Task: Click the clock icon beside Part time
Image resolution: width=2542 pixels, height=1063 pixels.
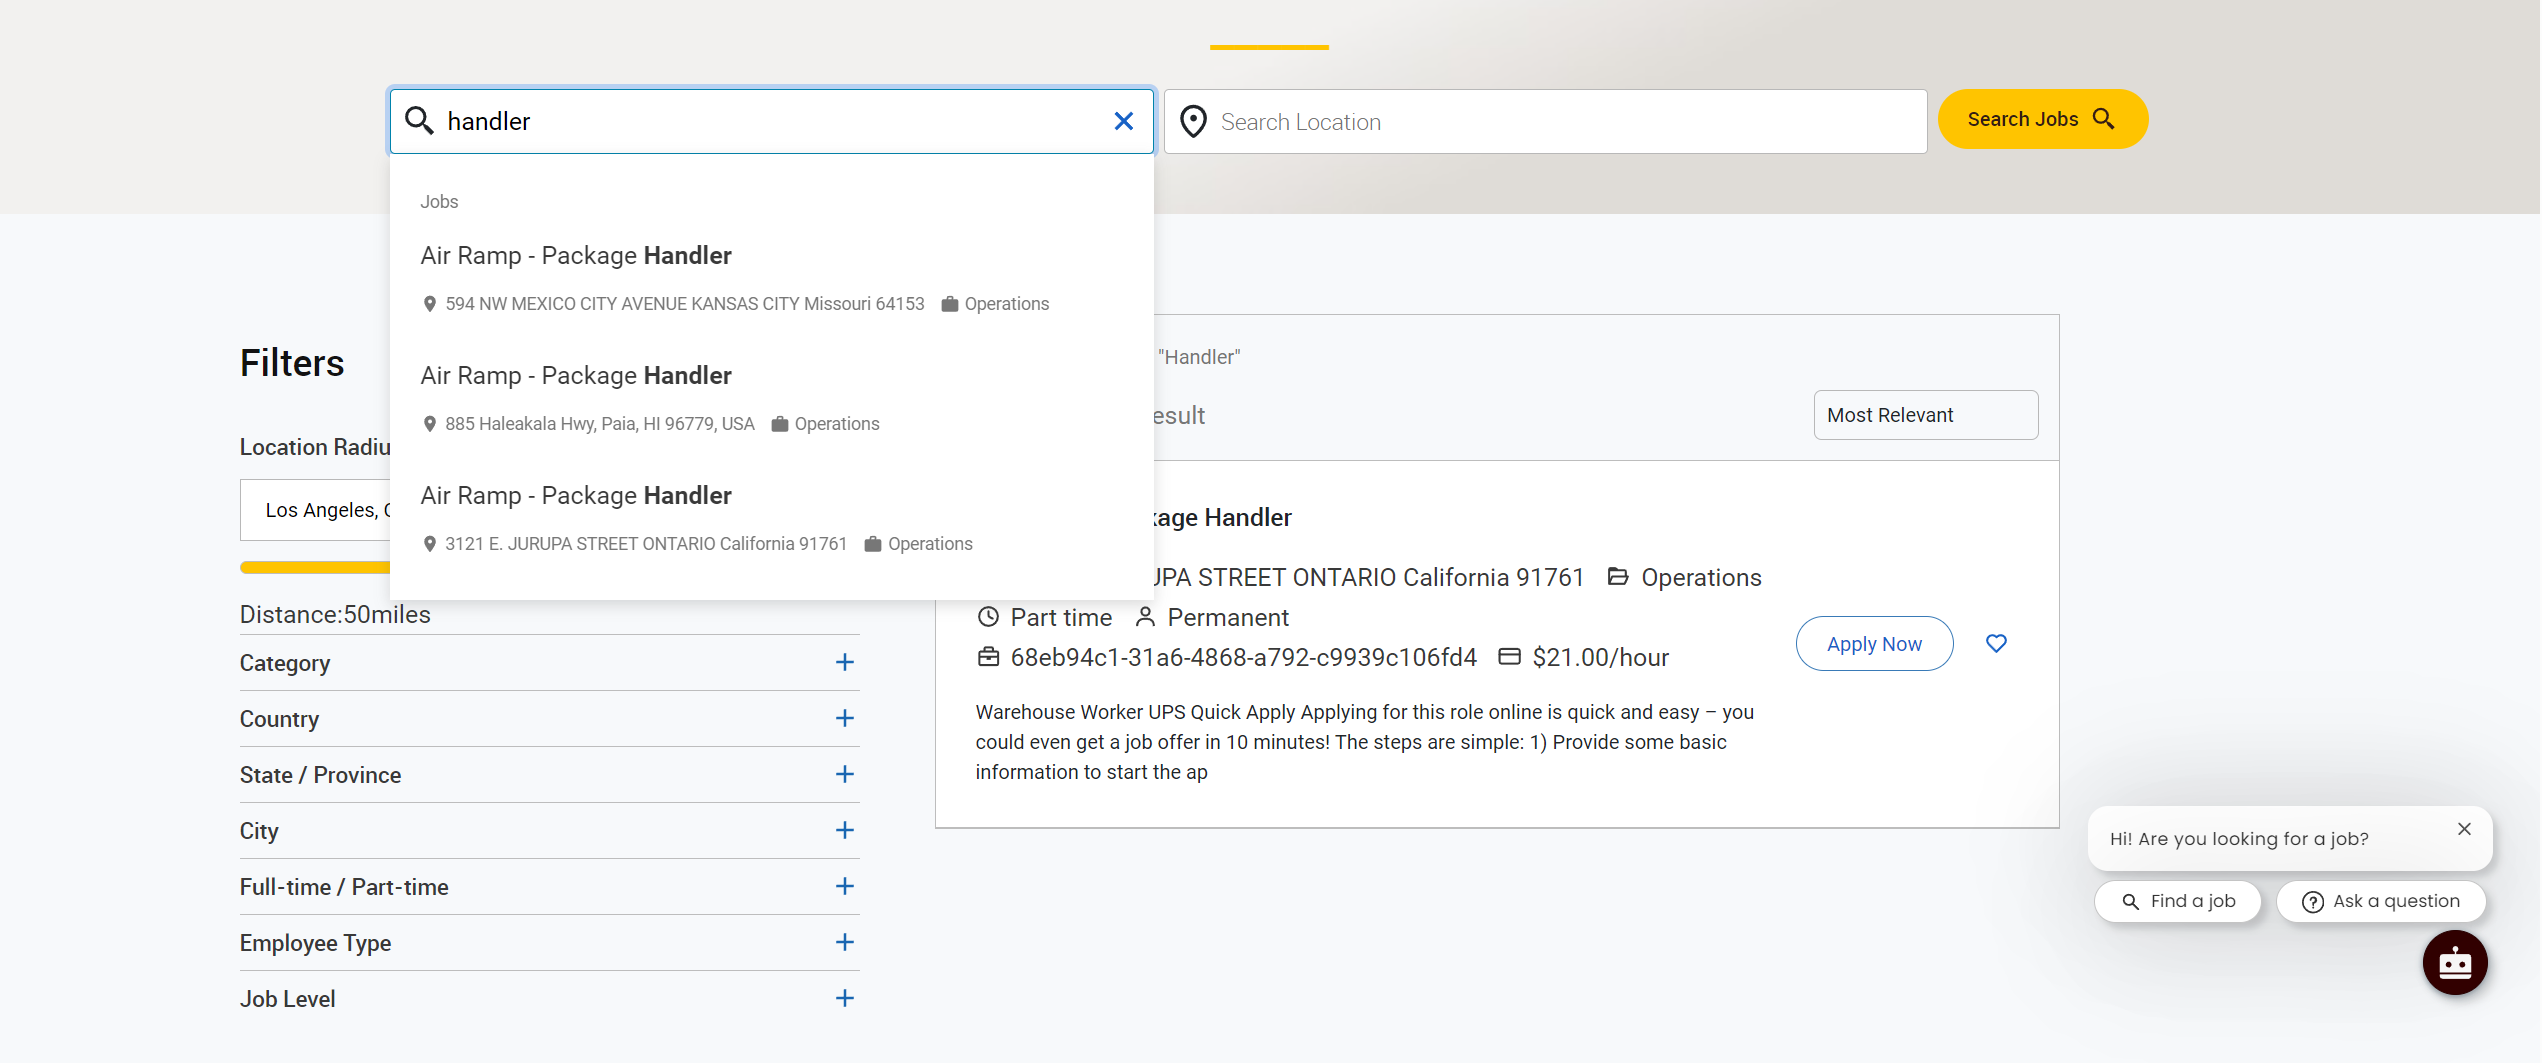Action: click(x=988, y=617)
